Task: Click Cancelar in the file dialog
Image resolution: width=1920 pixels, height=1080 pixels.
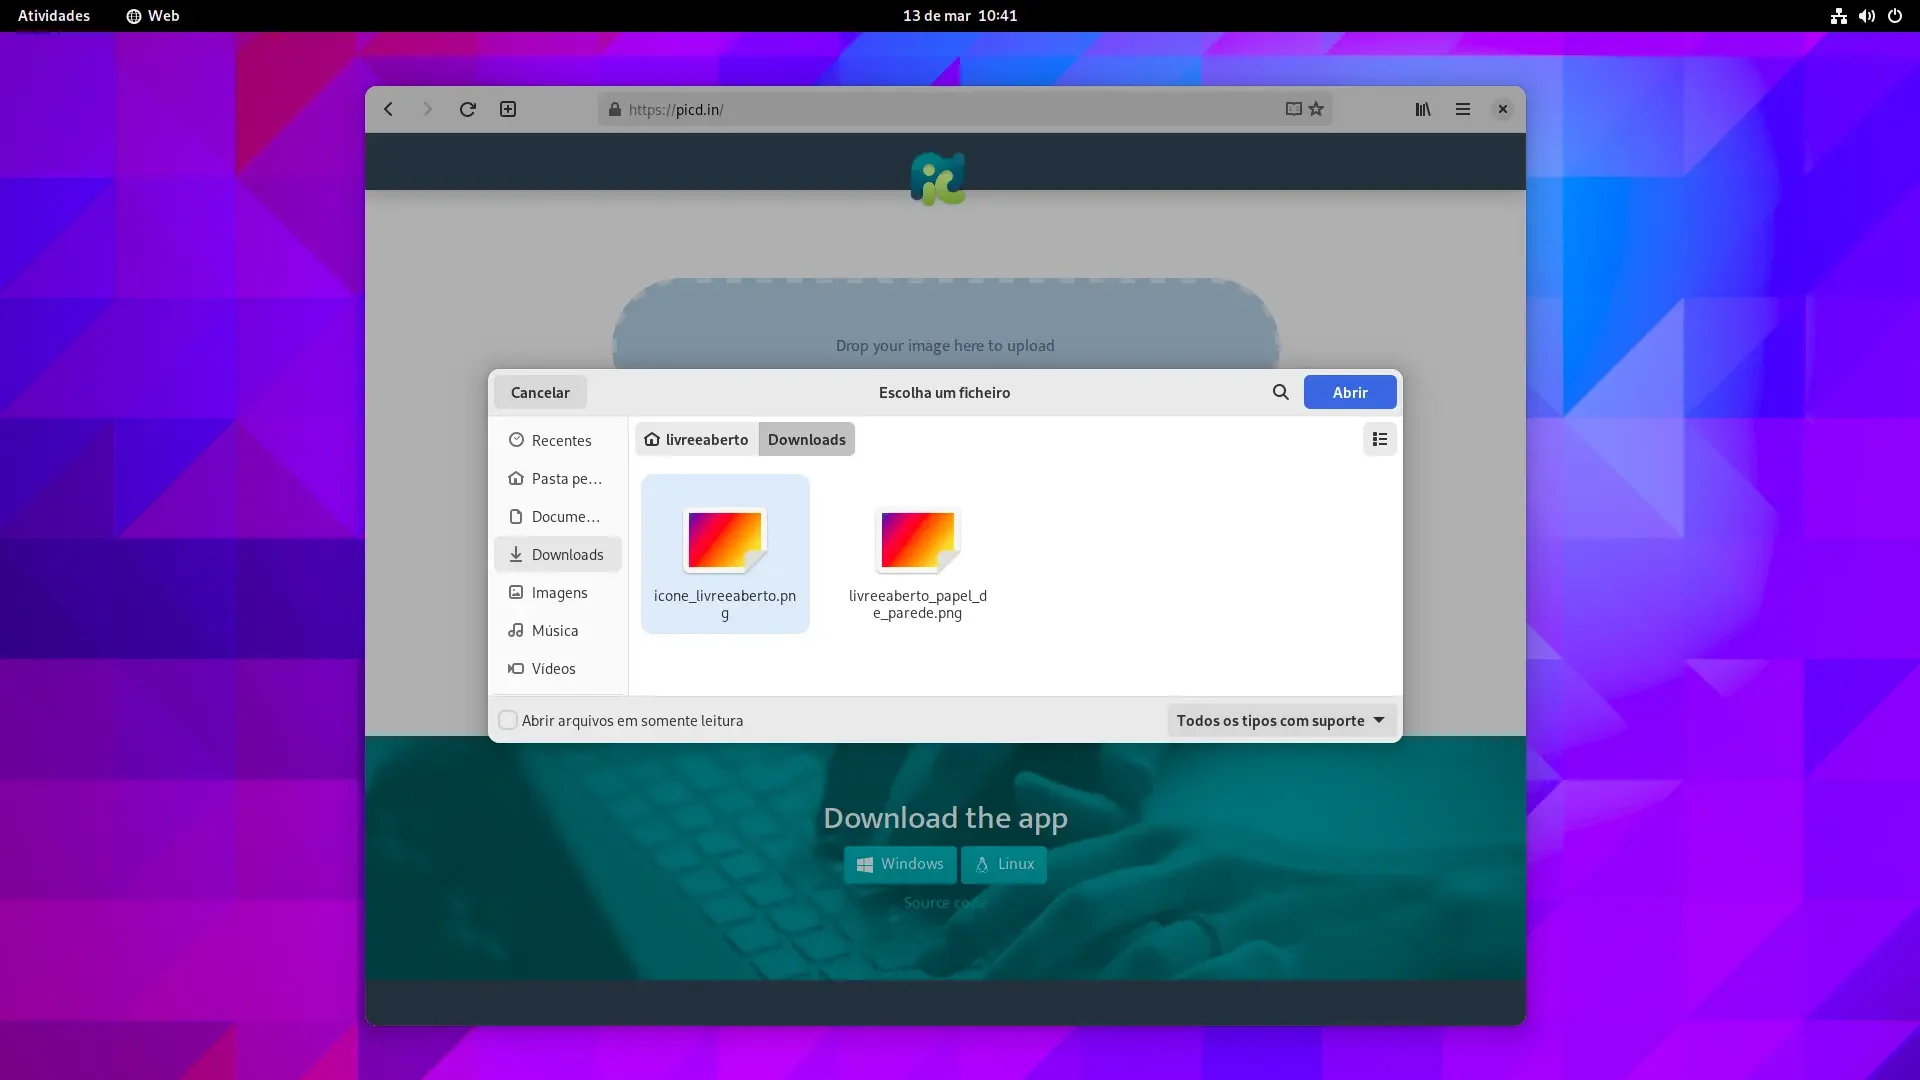Action: tap(540, 392)
